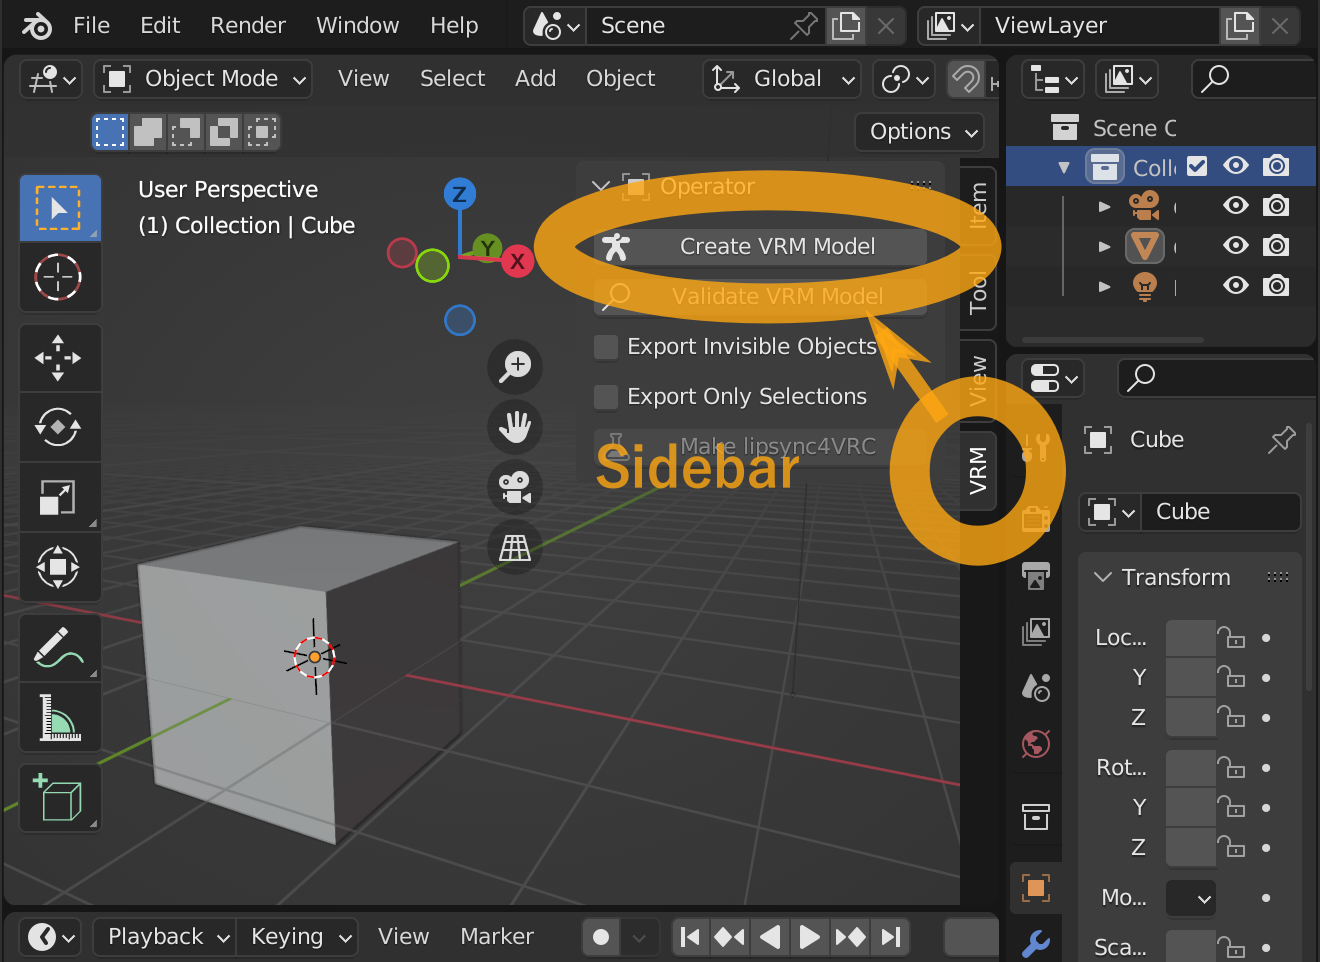This screenshot has width=1320, height=962.
Task: Expand the camera object tree row
Action: tap(1104, 206)
